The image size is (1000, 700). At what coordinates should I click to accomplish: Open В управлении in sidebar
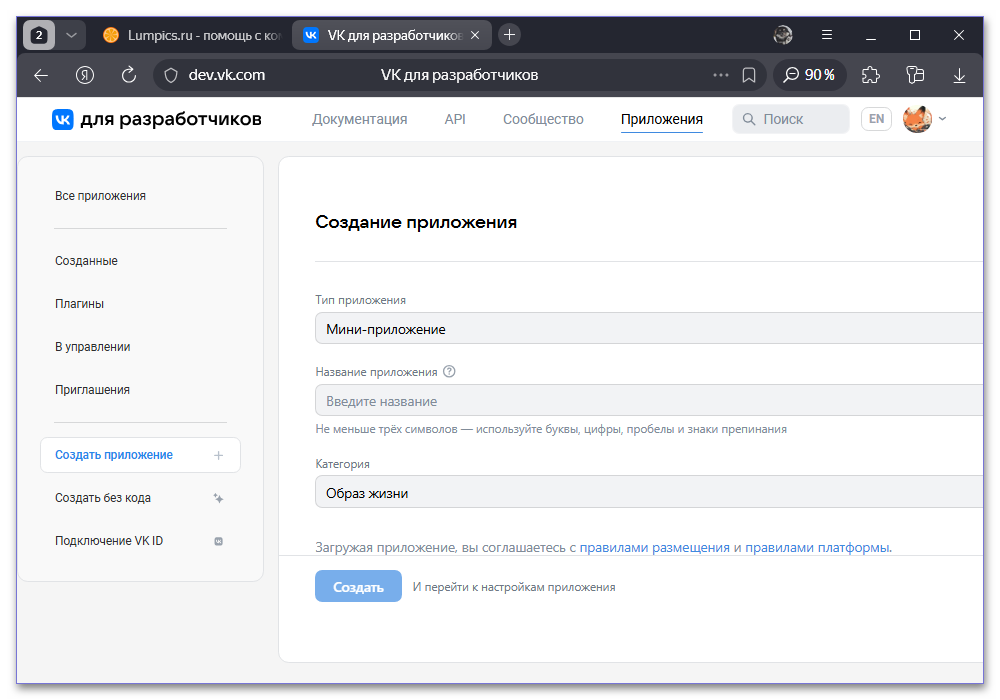92,347
